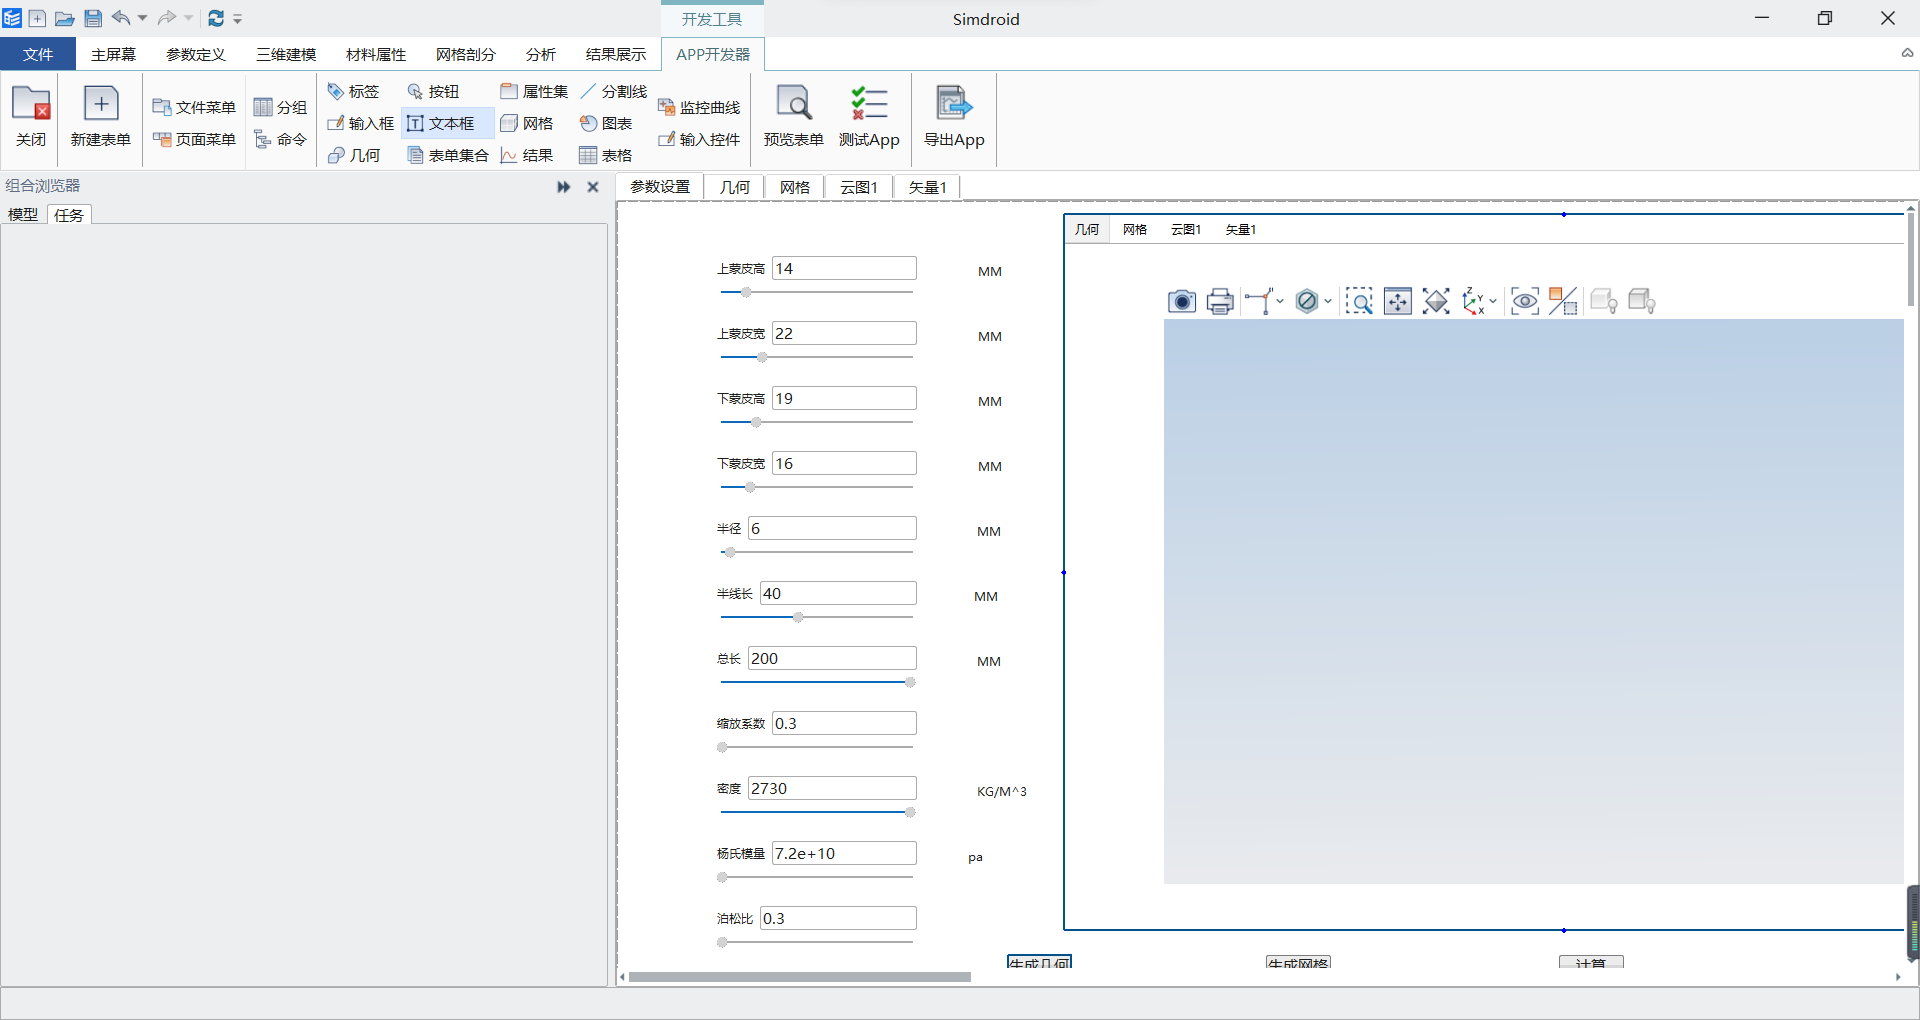Click the horizontal scrollbar of the form

pyautogui.click(x=800, y=977)
